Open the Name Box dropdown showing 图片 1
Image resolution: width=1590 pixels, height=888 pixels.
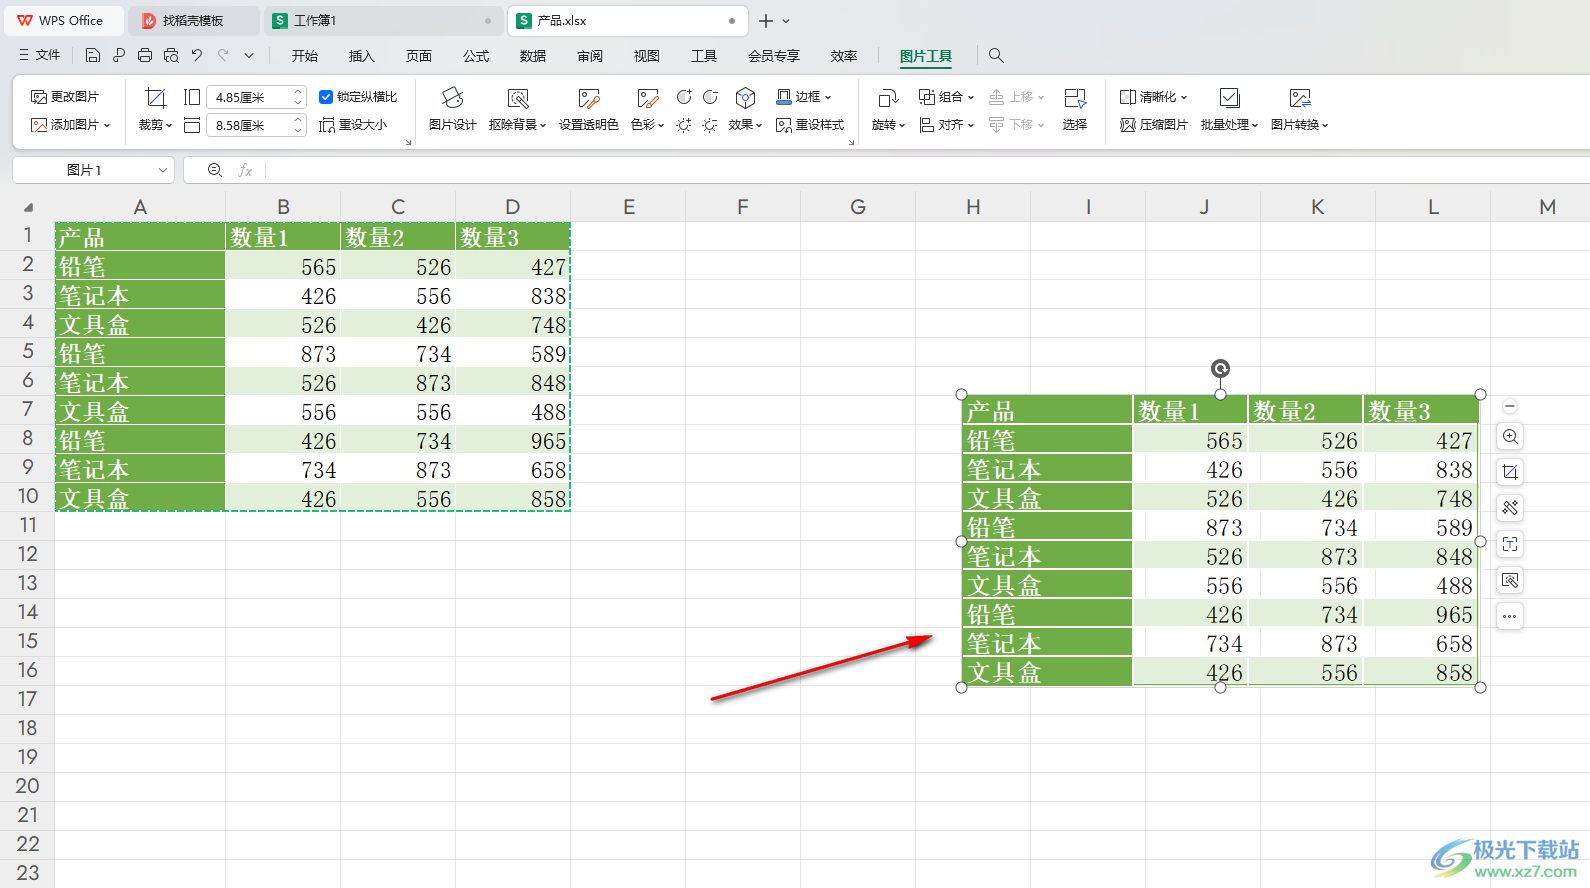pyautogui.click(x=163, y=170)
